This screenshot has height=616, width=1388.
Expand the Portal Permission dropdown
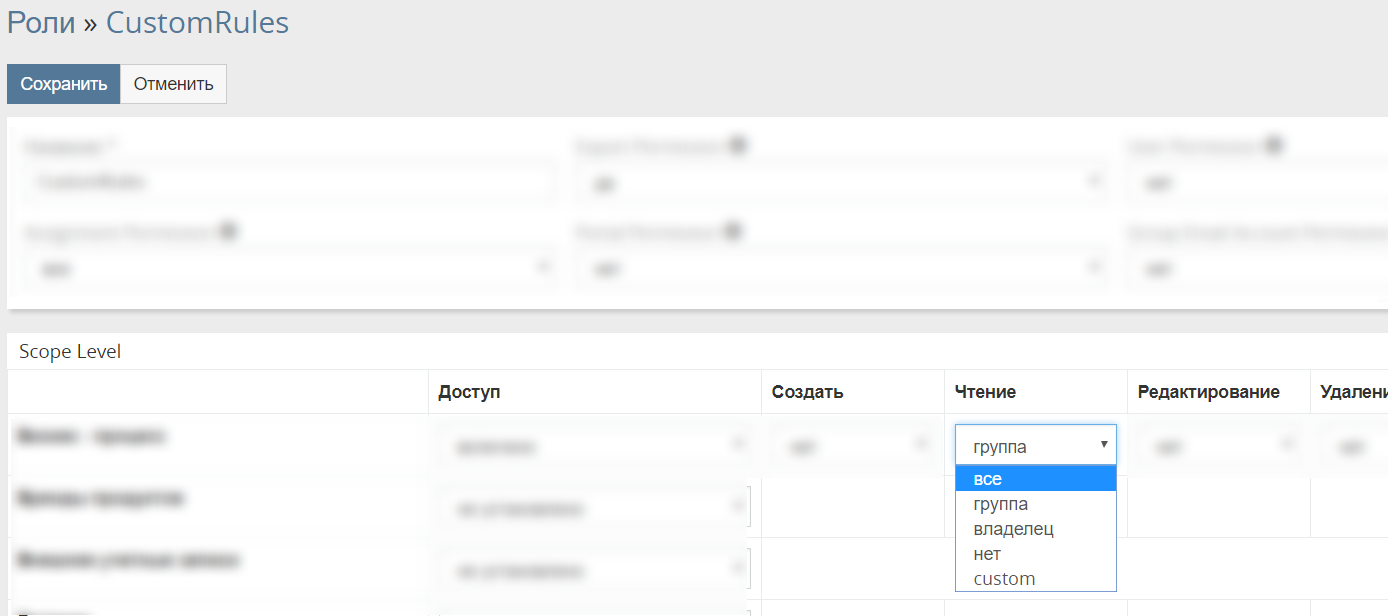(840, 269)
